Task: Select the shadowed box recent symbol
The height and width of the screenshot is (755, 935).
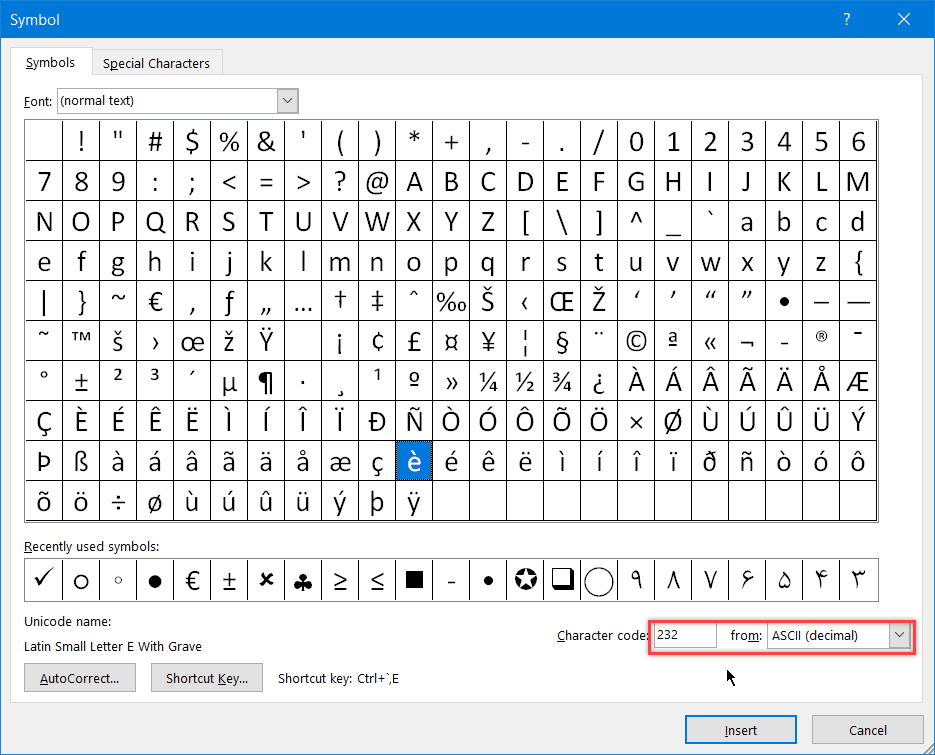Action: click(562, 580)
